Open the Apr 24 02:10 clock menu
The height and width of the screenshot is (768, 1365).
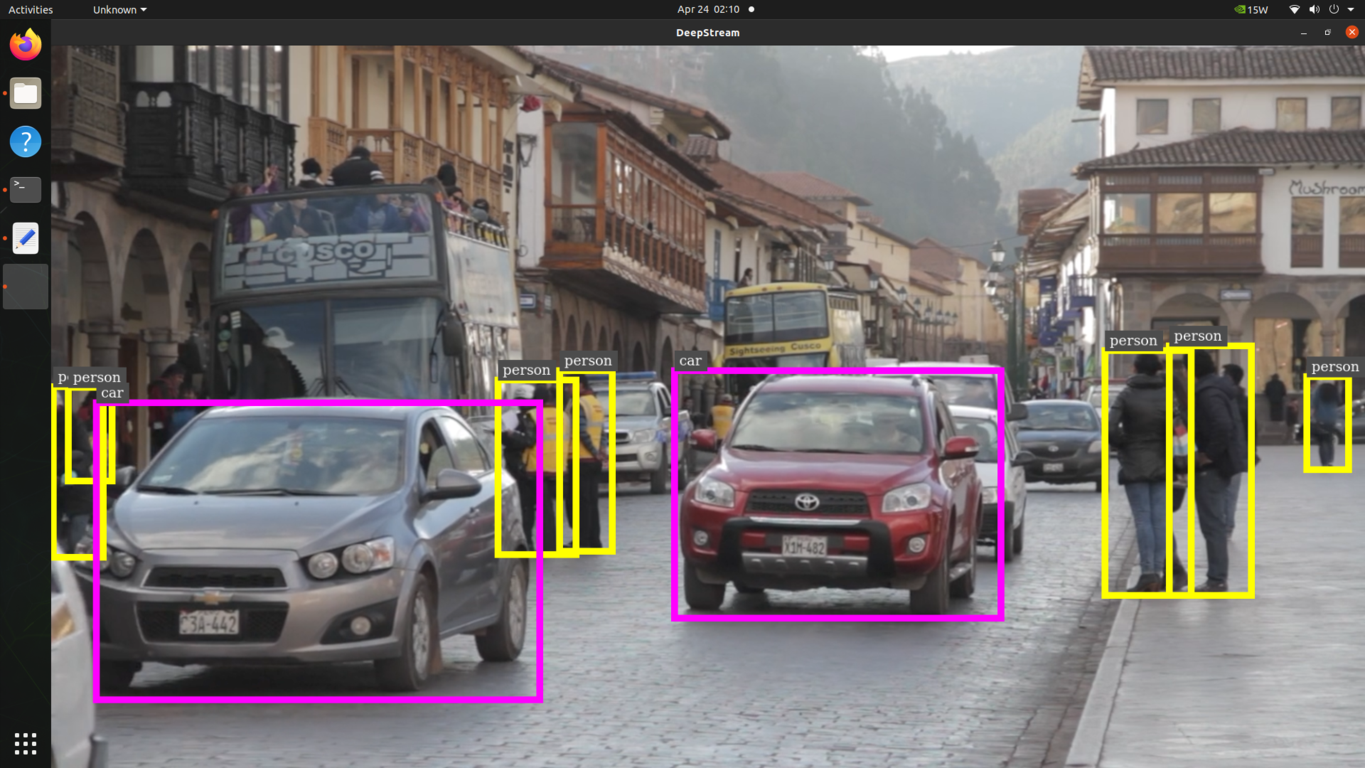(x=708, y=10)
